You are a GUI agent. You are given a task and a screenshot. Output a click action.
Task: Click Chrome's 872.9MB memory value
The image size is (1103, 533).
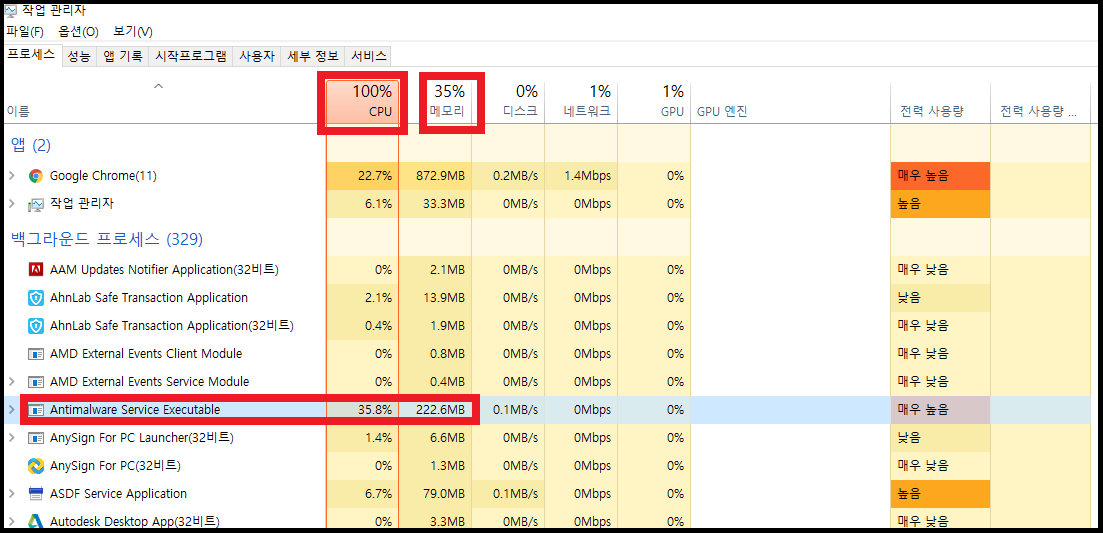[441, 176]
